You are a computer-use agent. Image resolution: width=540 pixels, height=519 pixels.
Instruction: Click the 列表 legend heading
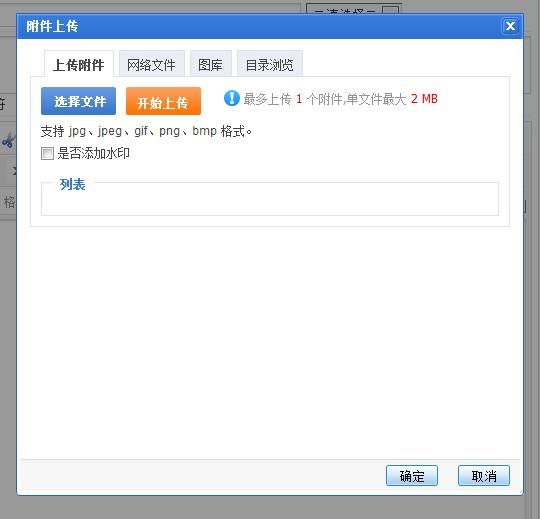point(72,184)
